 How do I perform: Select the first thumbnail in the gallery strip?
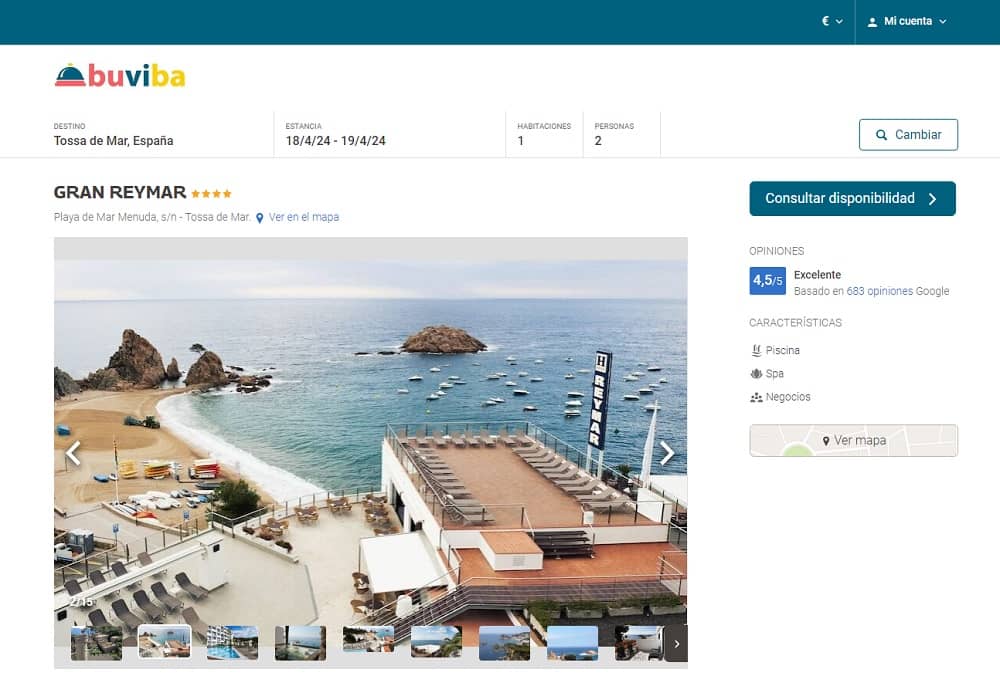[x=96, y=643]
